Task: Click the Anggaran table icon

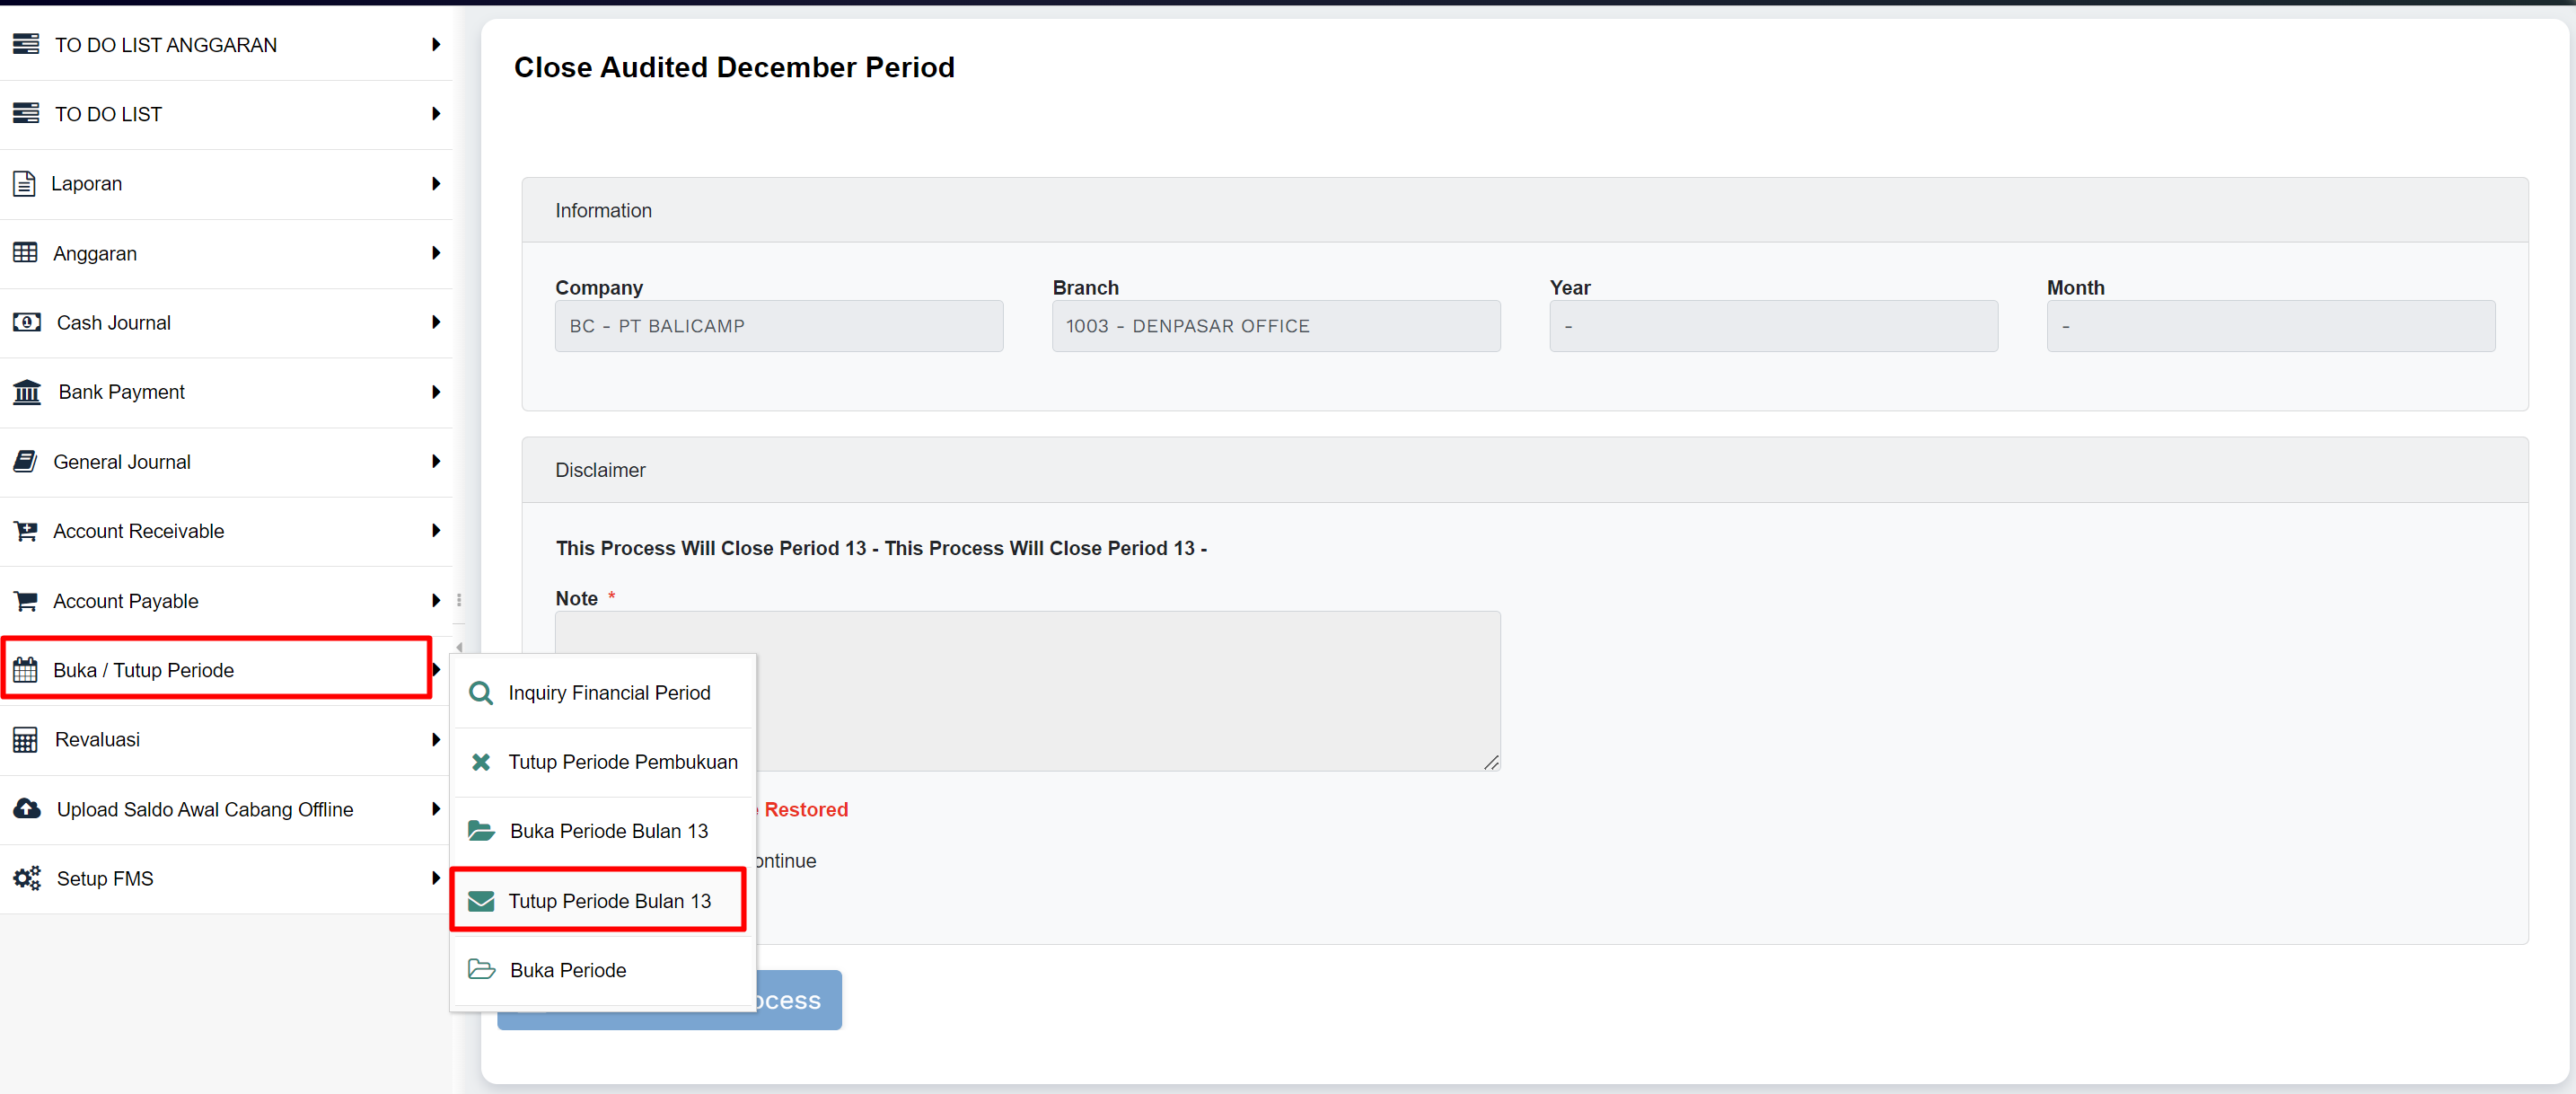Action: (x=25, y=253)
